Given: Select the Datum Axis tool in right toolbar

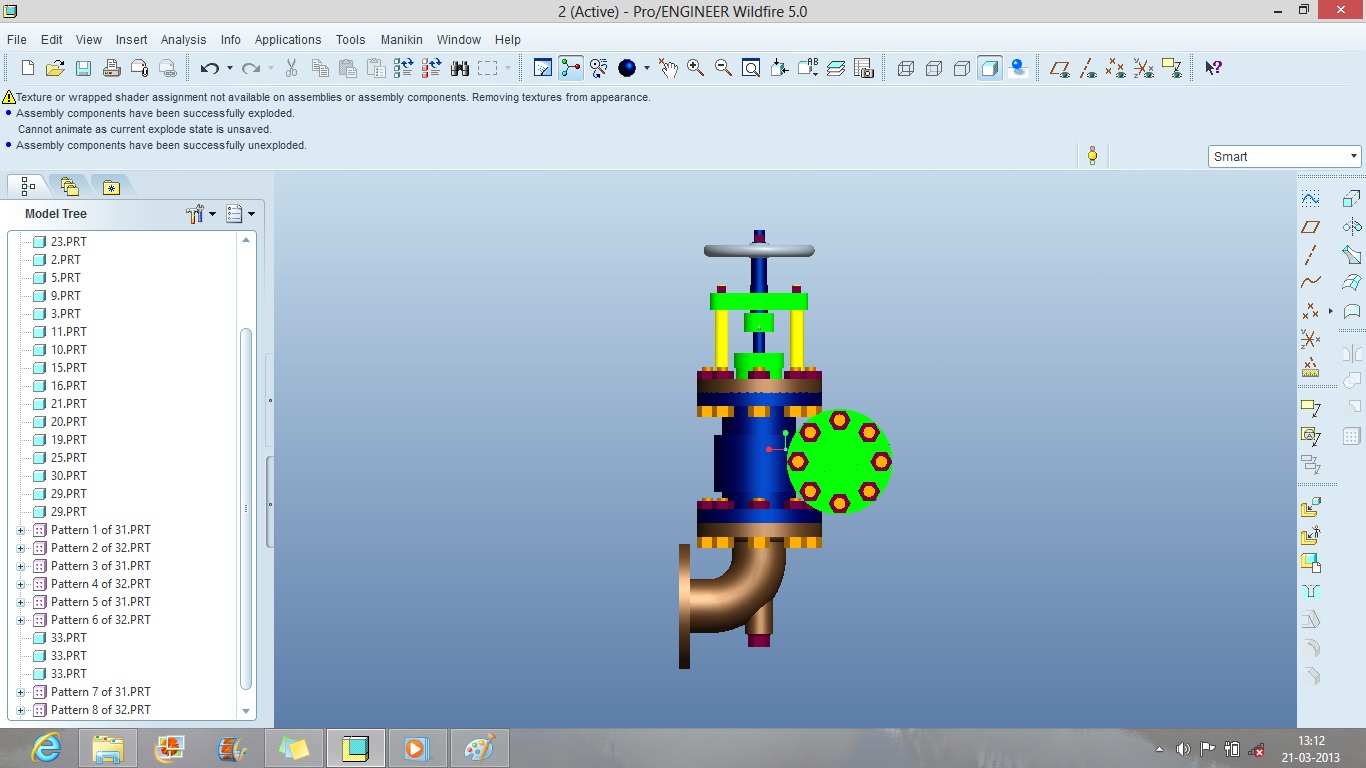Looking at the screenshot, I should coord(1311,255).
